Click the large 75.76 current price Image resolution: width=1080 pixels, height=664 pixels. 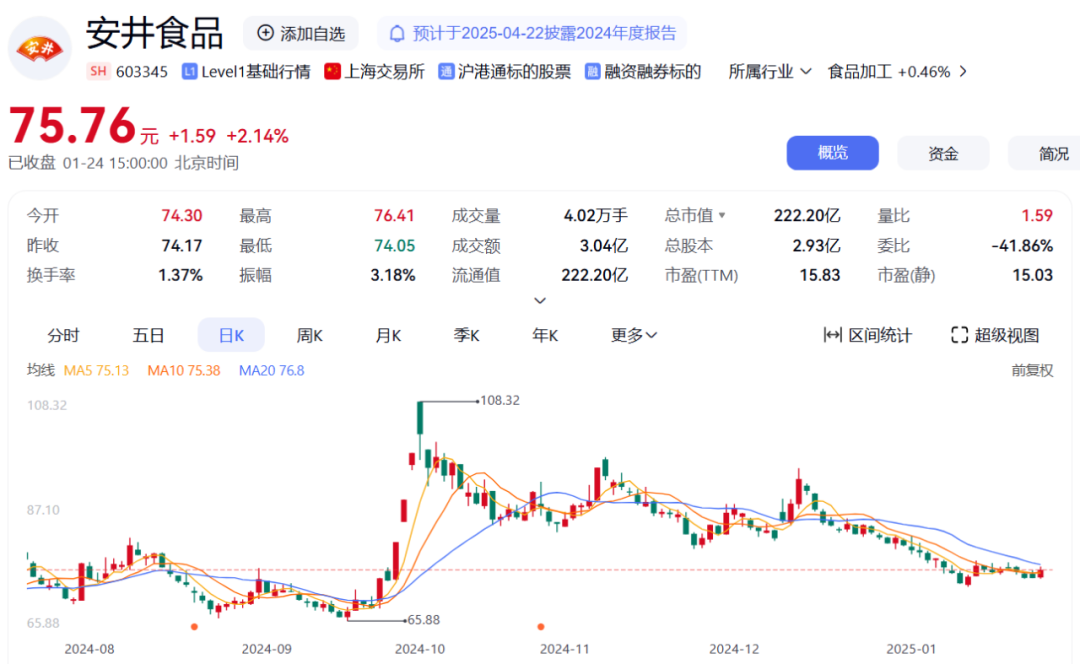coord(72,126)
